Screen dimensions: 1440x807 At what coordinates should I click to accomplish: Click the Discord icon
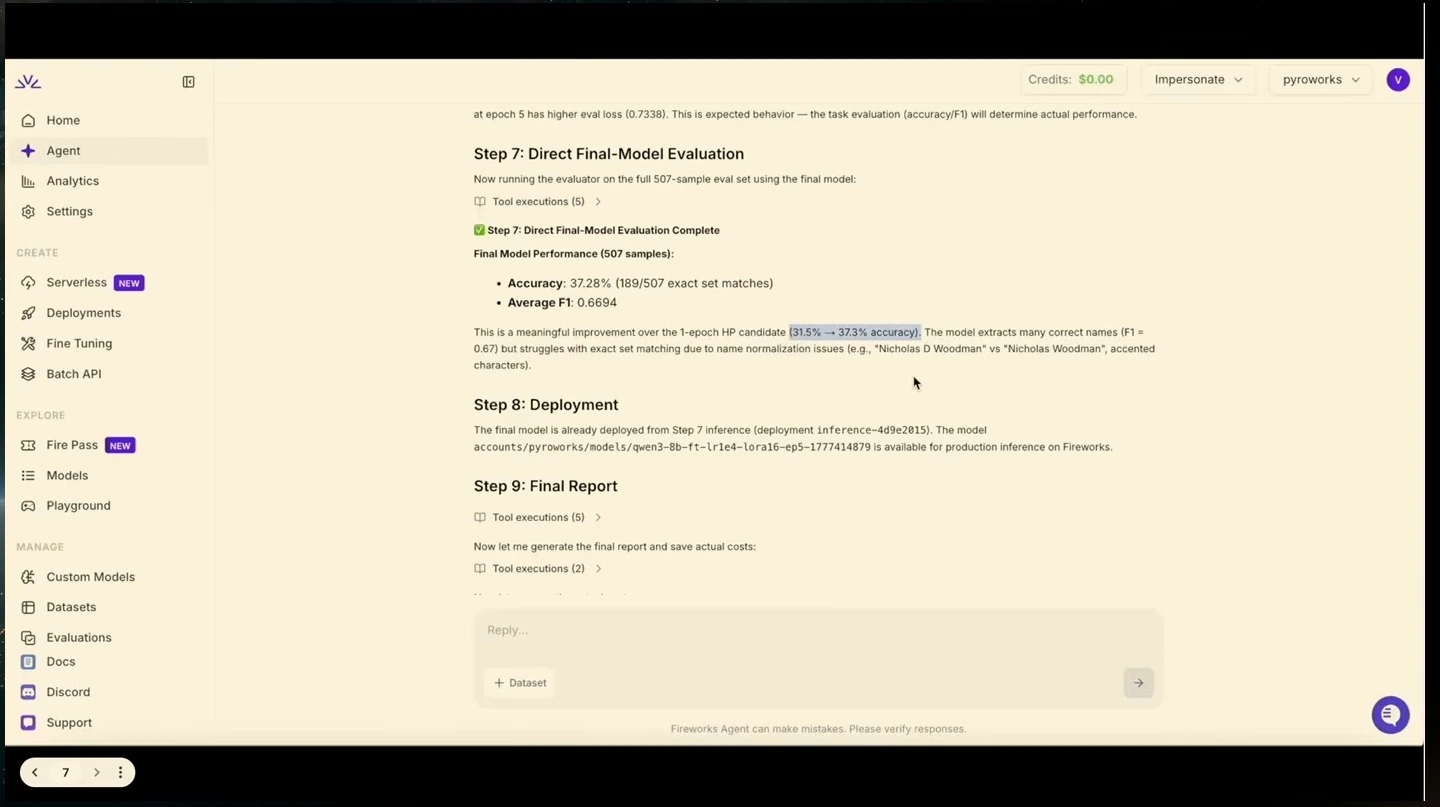28,692
